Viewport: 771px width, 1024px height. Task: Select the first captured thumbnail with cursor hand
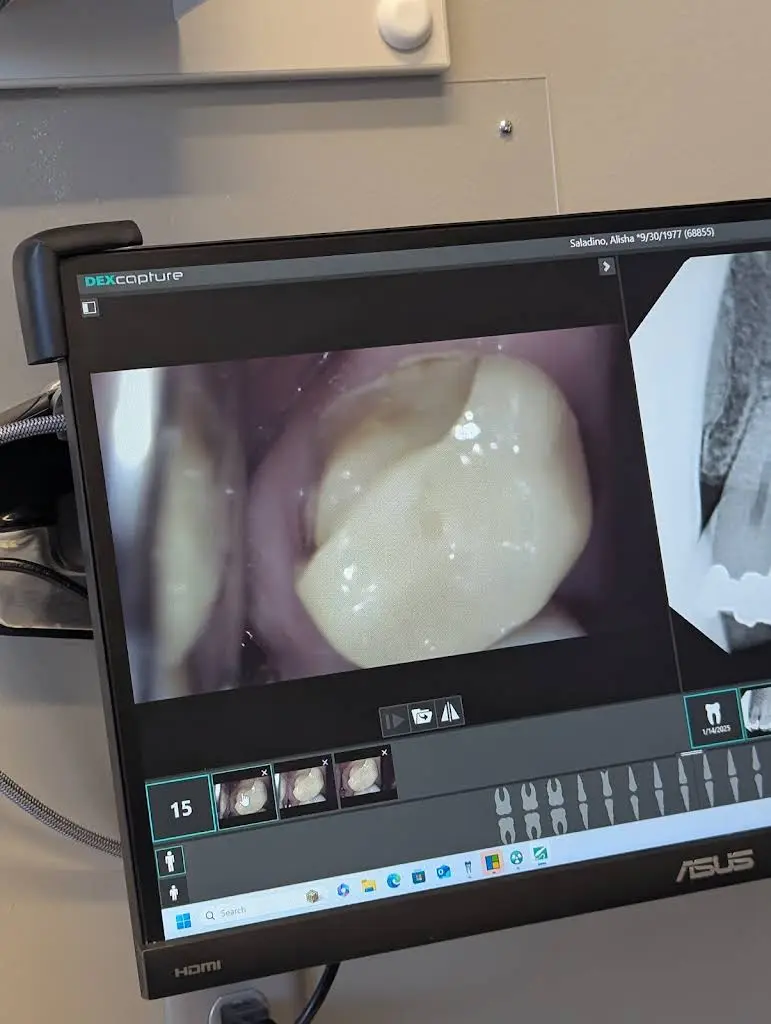click(244, 798)
